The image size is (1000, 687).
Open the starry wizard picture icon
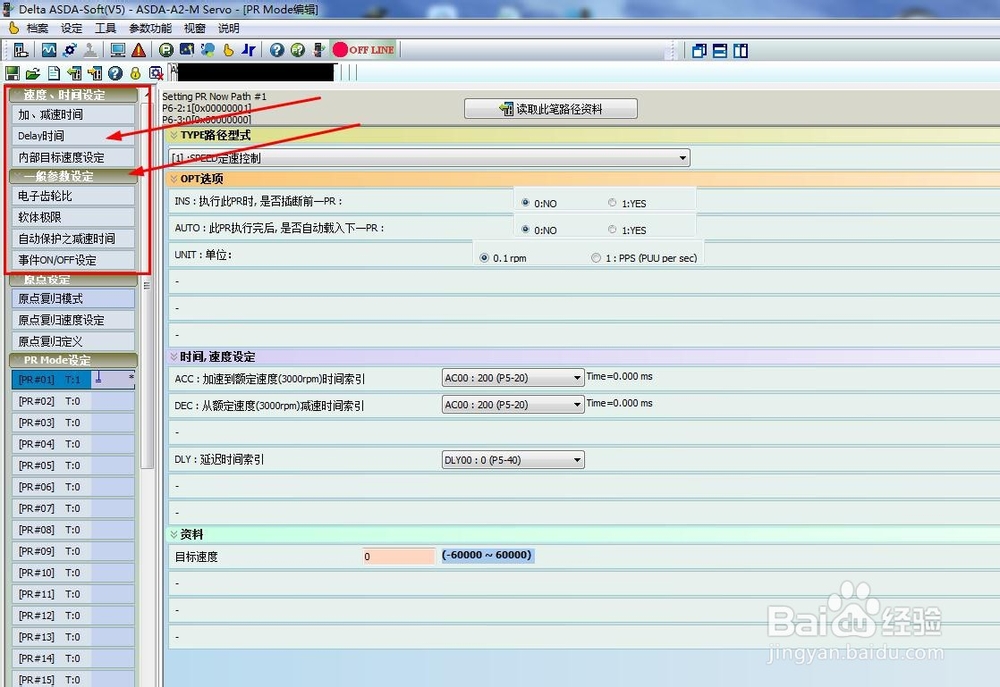point(187,49)
